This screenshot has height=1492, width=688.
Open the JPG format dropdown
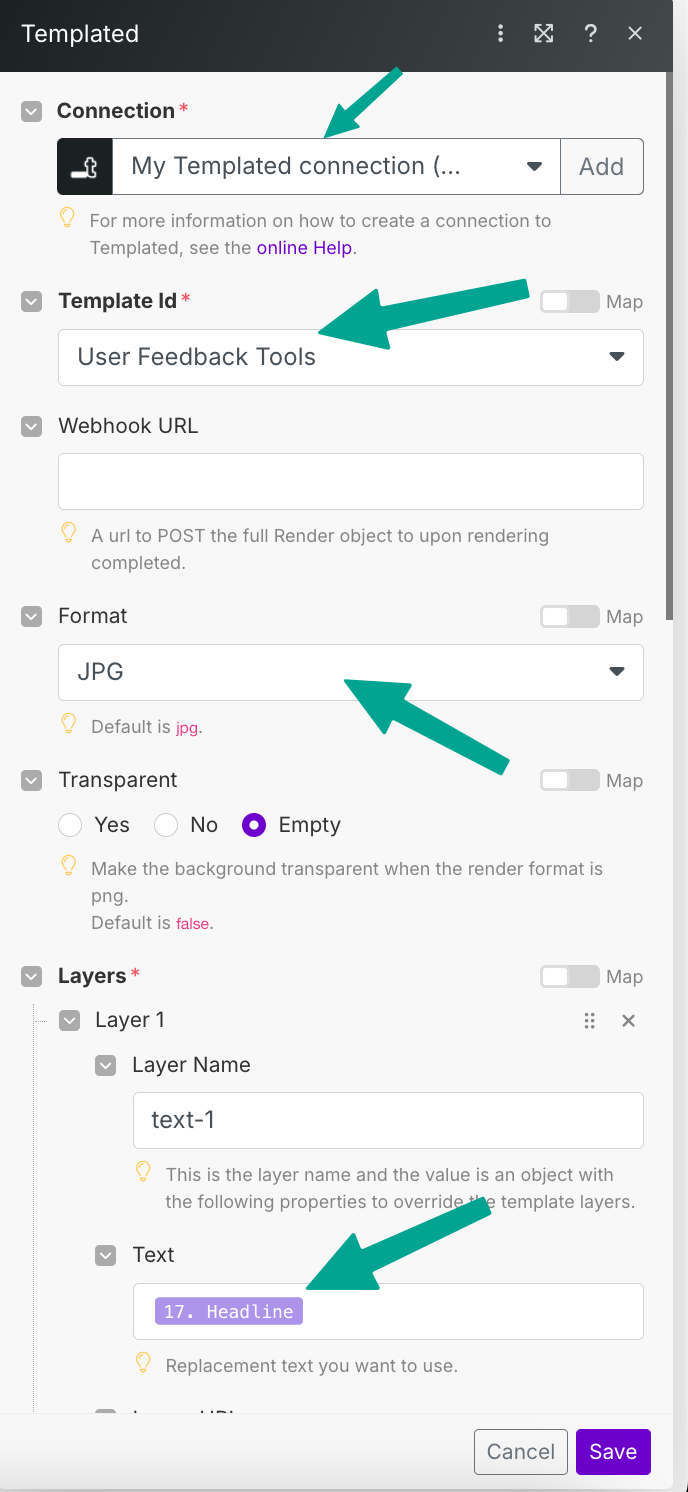[350, 672]
